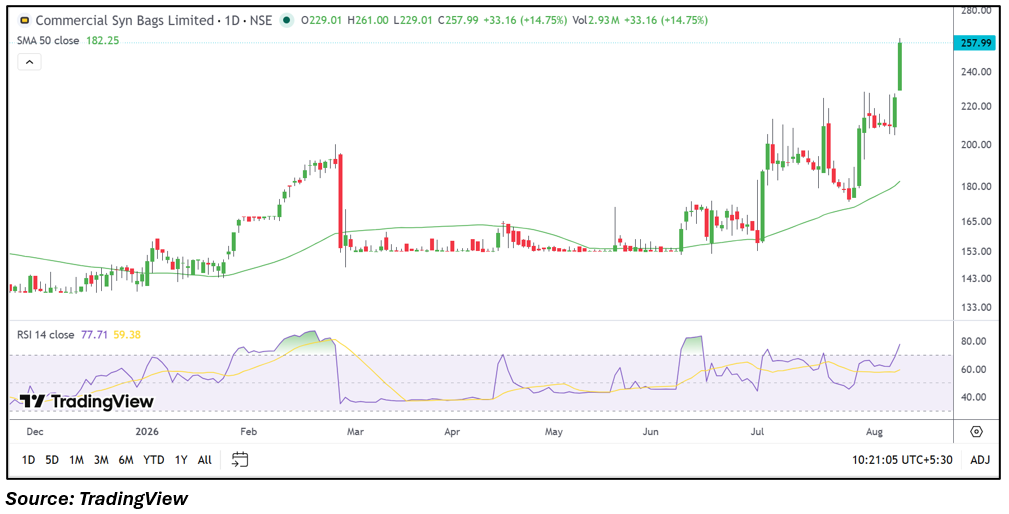Open the date range calendar icon
1009x514 pixels.
240,459
